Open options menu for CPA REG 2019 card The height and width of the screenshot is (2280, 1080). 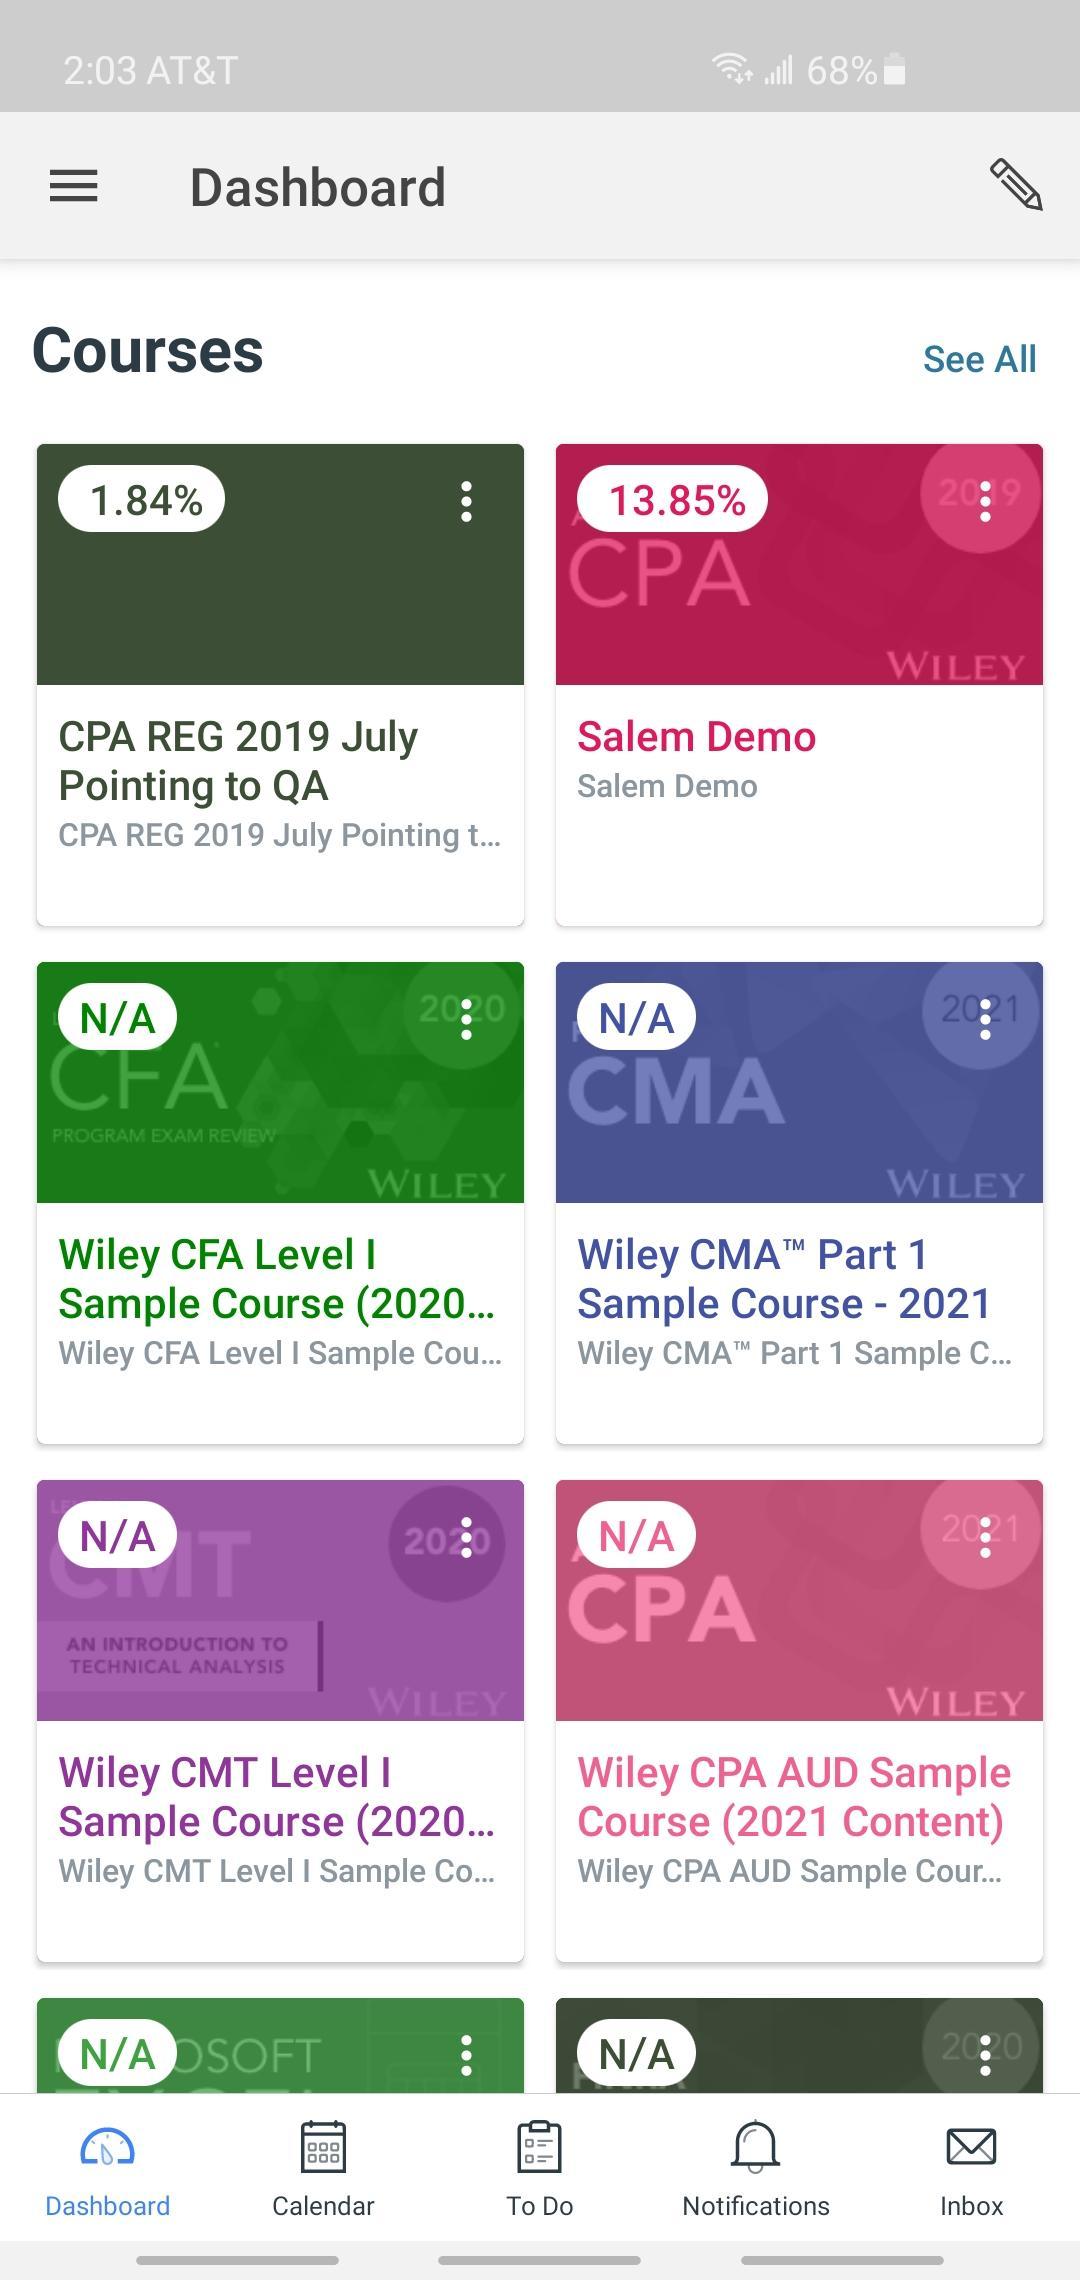coord(466,501)
